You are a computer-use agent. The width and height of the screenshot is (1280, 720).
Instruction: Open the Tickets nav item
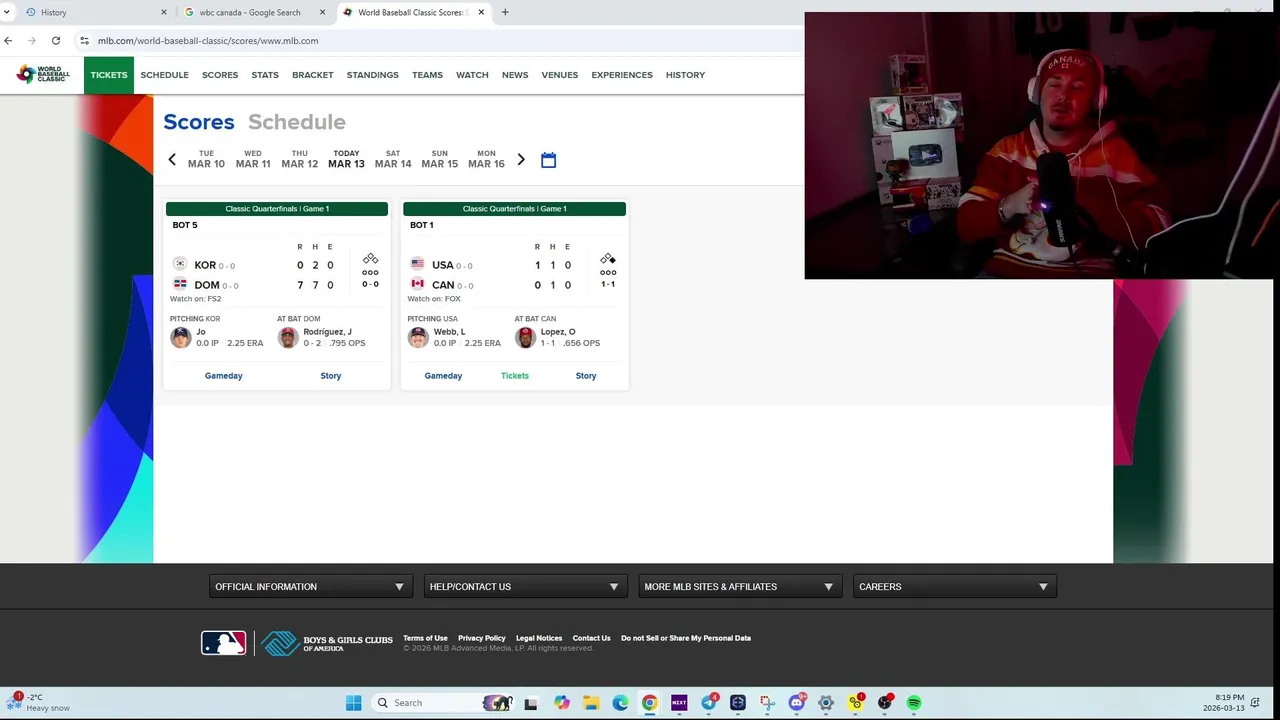(109, 75)
